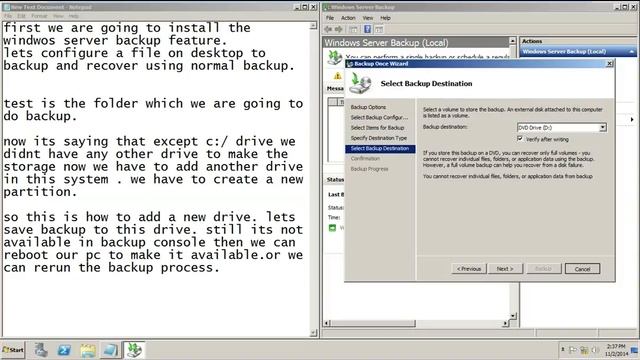This screenshot has height=360, width=640.
Task: Open the Help menu in Windows Server Backup
Action: coord(385,18)
